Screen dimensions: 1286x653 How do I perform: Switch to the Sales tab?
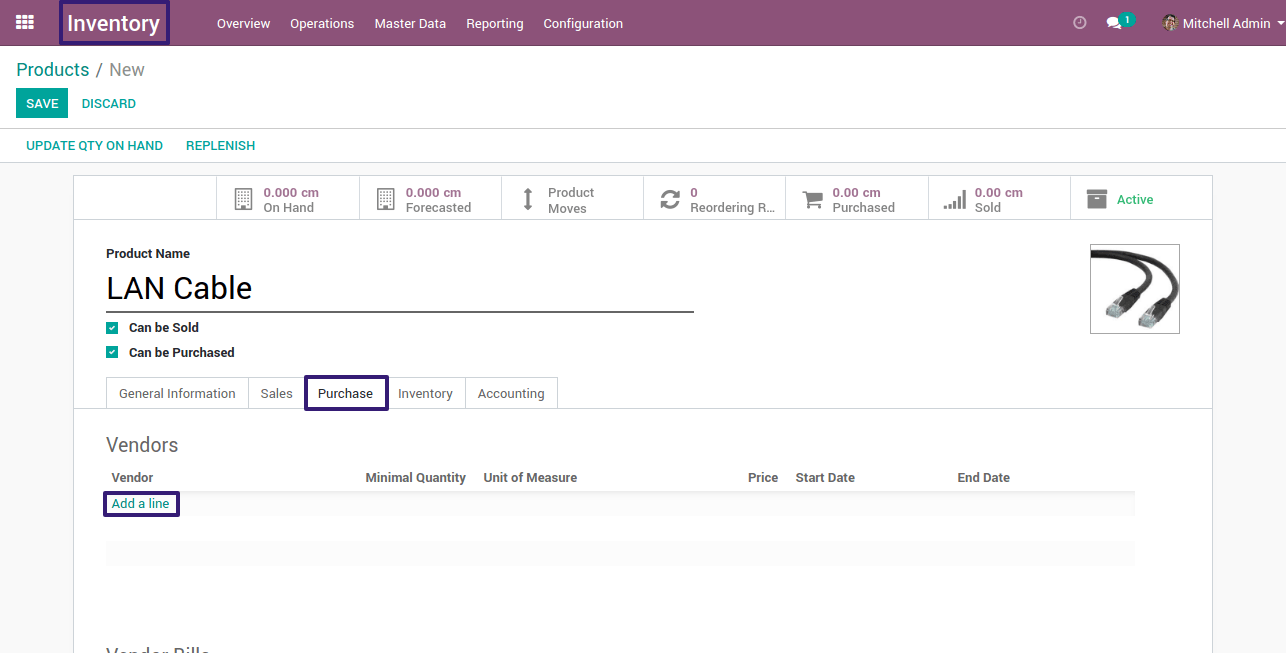coord(276,393)
